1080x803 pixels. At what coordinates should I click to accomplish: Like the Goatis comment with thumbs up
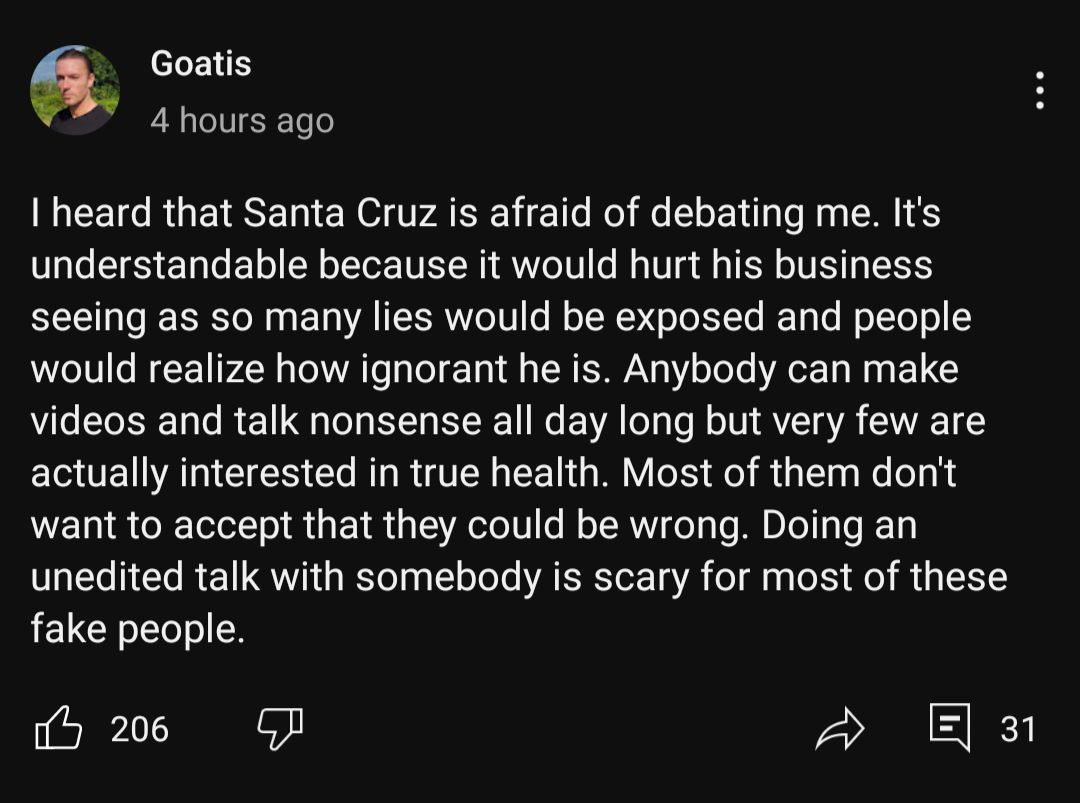[58, 727]
